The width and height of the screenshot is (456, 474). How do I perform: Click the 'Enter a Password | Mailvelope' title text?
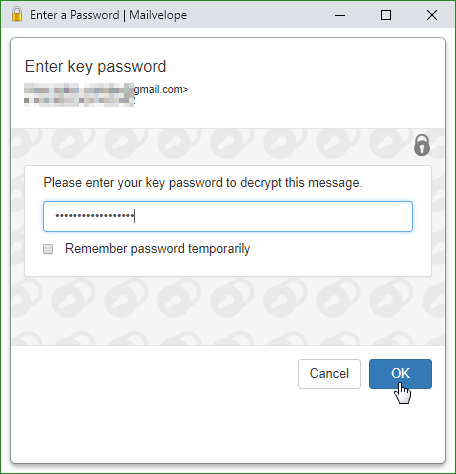(x=108, y=15)
